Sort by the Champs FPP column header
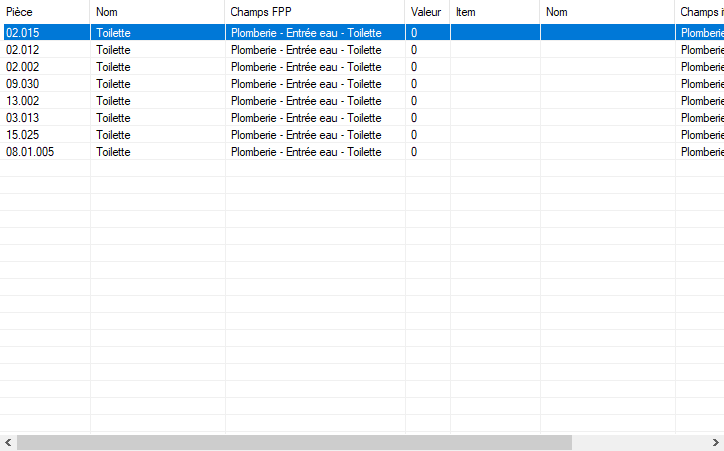724x451 pixels. coord(315,11)
